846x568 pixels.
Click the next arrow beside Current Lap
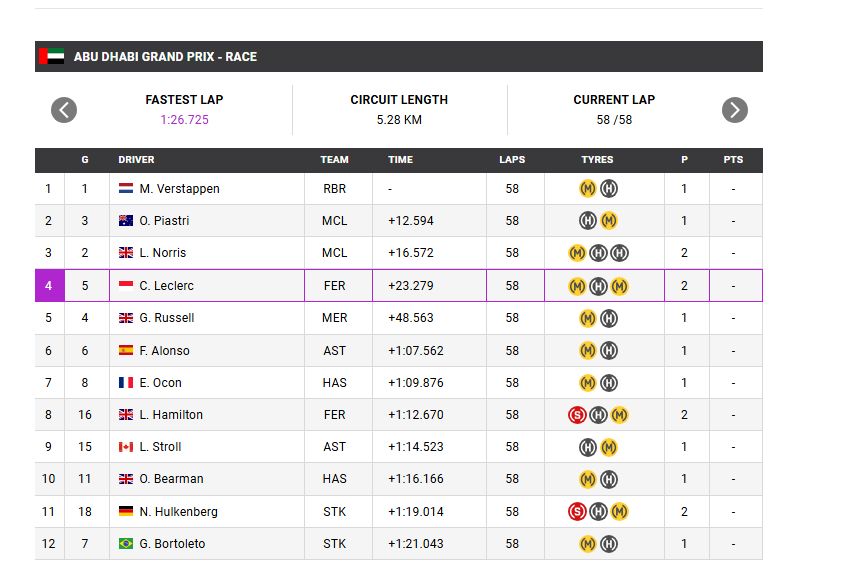pyautogui.click(x=735, y=110)
